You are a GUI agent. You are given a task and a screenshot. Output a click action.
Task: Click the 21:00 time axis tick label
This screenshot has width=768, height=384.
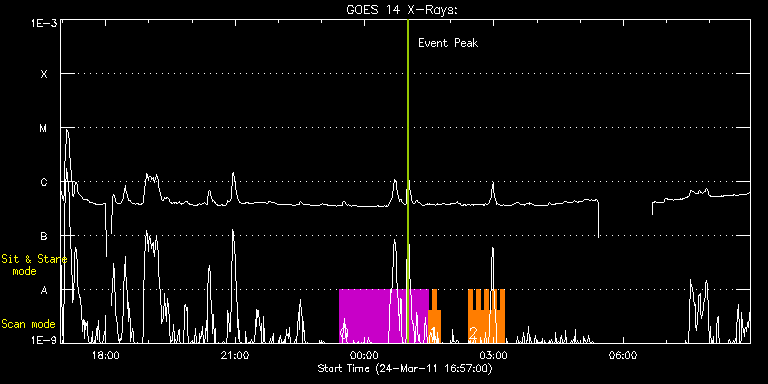coord(235,355)
